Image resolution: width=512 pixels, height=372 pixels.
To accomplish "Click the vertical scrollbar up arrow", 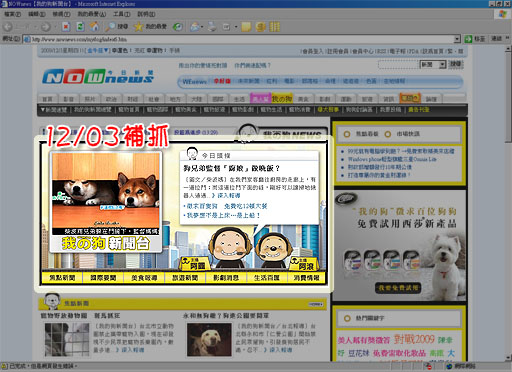I will point(508,49).
